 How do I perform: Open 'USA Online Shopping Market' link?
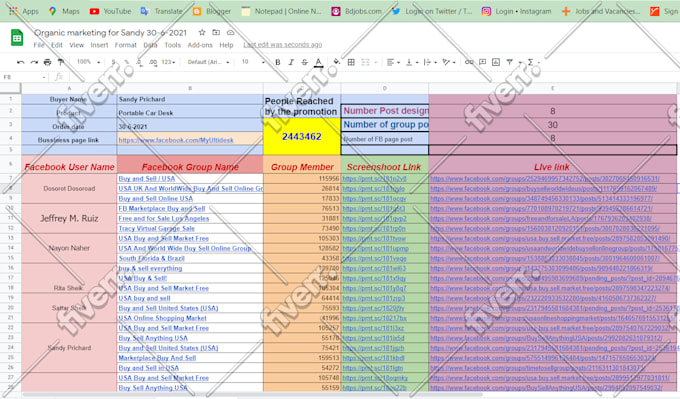[163, 318]
